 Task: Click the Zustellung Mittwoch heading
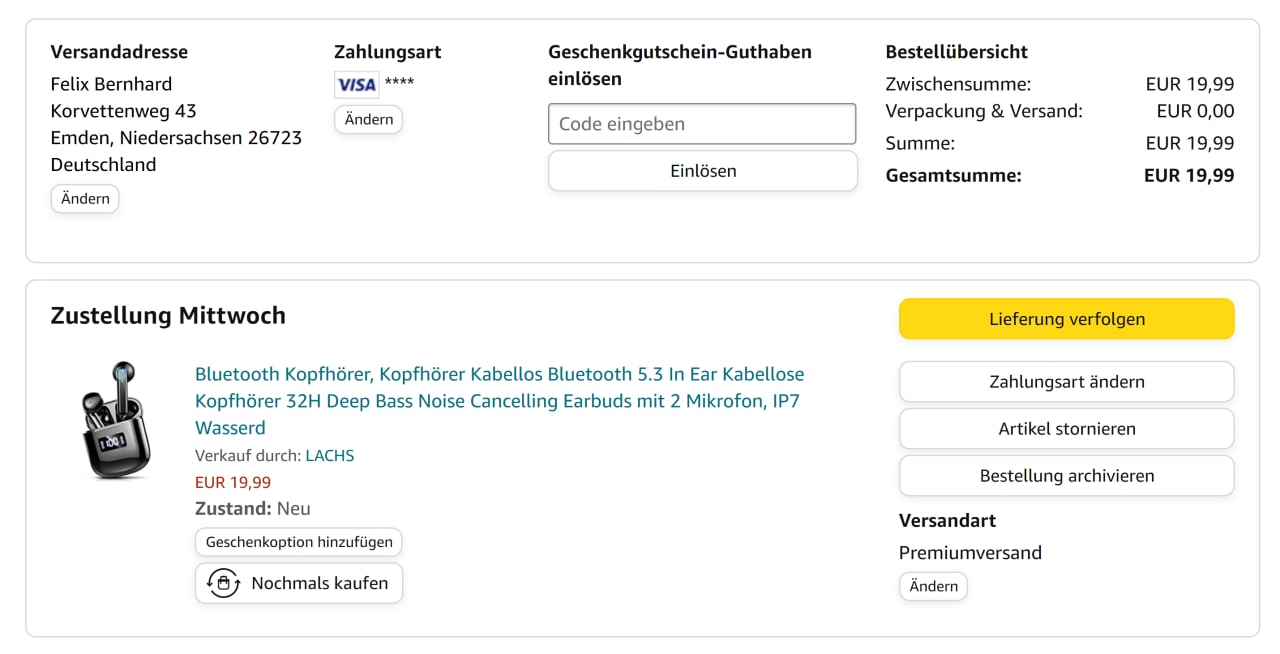[168, 316]
